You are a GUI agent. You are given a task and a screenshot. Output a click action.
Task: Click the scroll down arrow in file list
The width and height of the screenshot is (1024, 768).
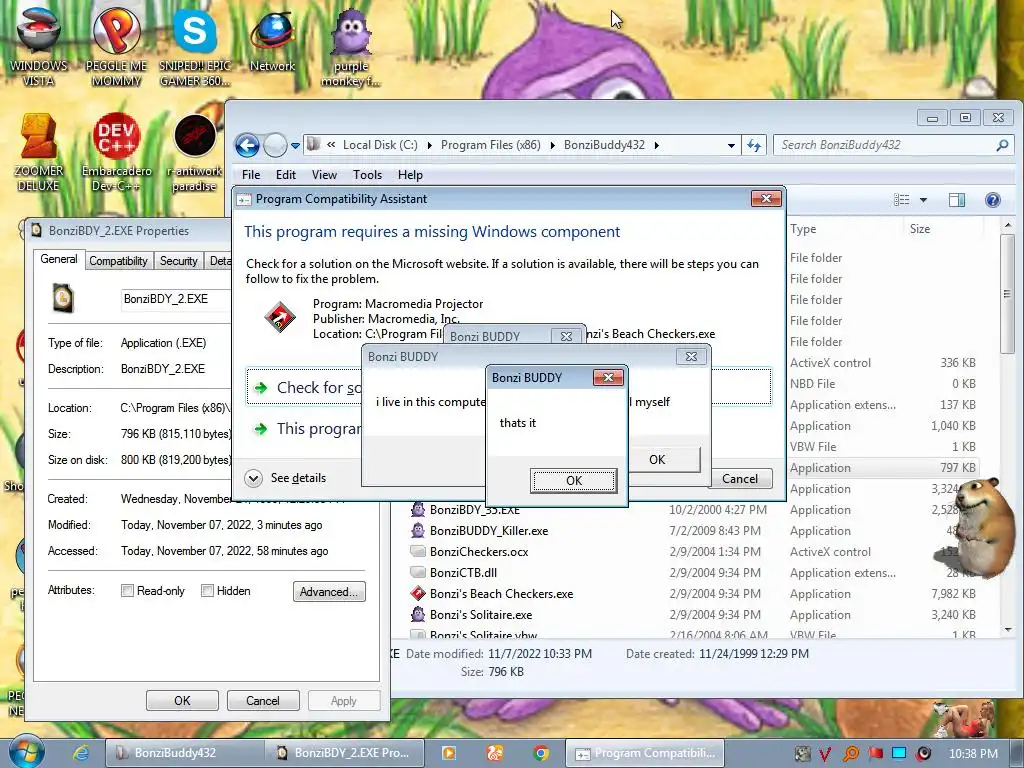pyautogui.click(x=1008, y=630)
